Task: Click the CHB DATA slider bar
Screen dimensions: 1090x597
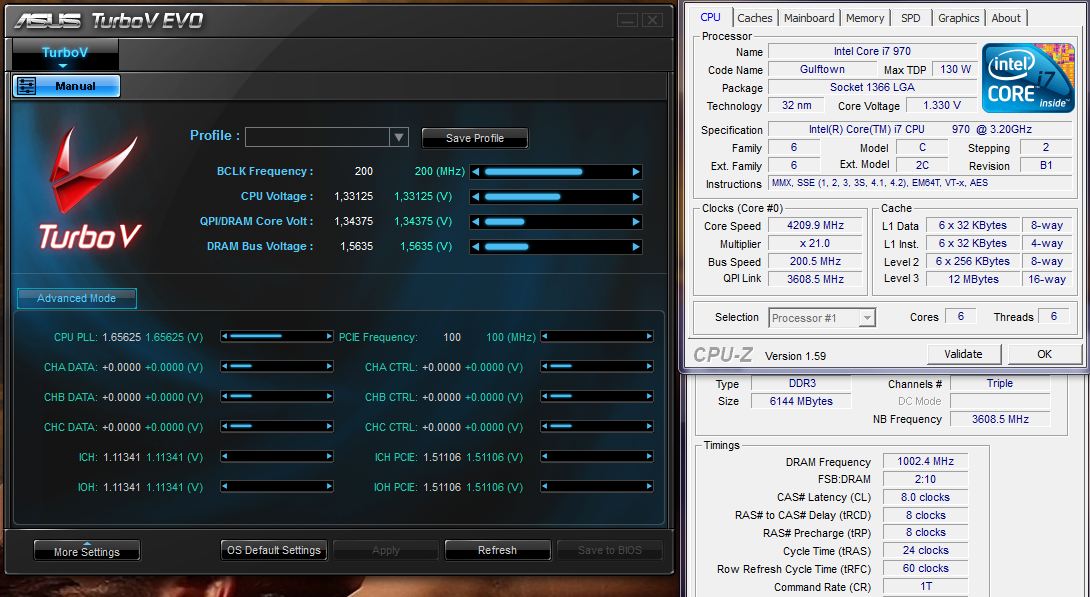Action: click(277, 396)
